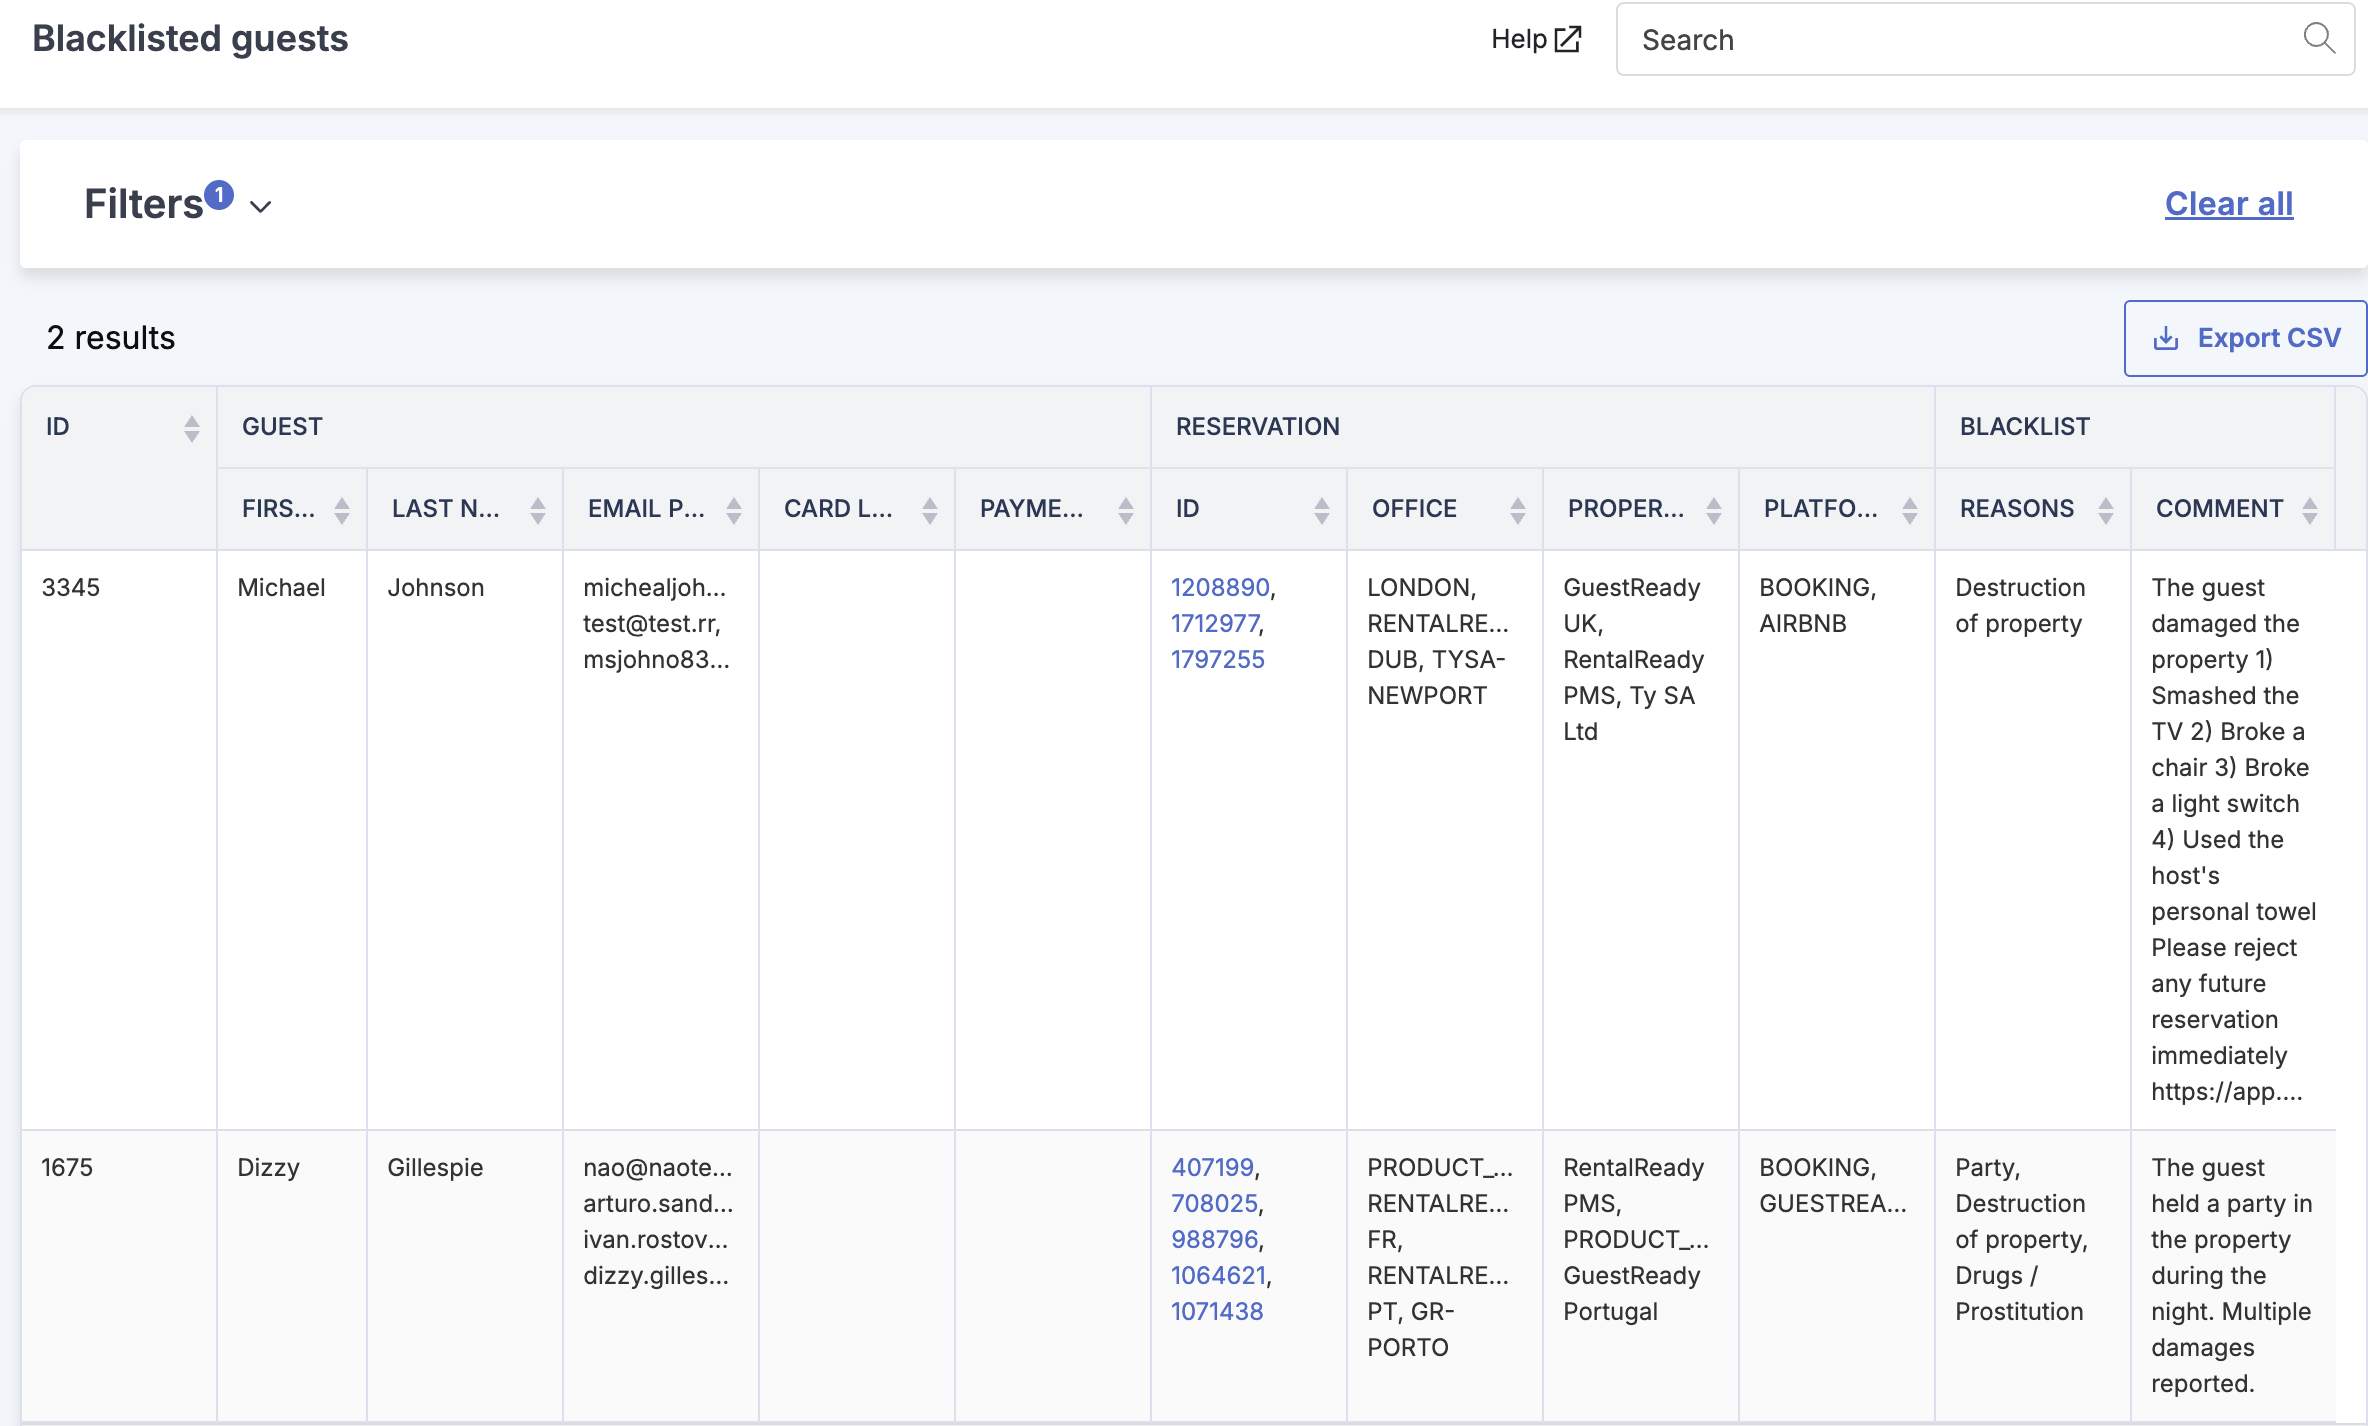Click last name Johnson
Viewport: 2368px width, 1426px height.
(x=436, y=587)
